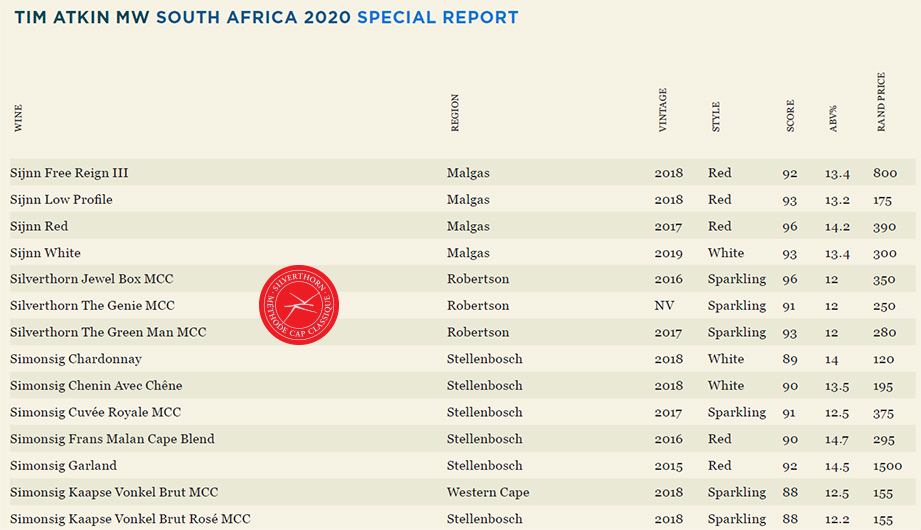Viewport: 921px width, 530px height.
Task: Click score 96 in Sijnn Red row
Action: point(789,227)
